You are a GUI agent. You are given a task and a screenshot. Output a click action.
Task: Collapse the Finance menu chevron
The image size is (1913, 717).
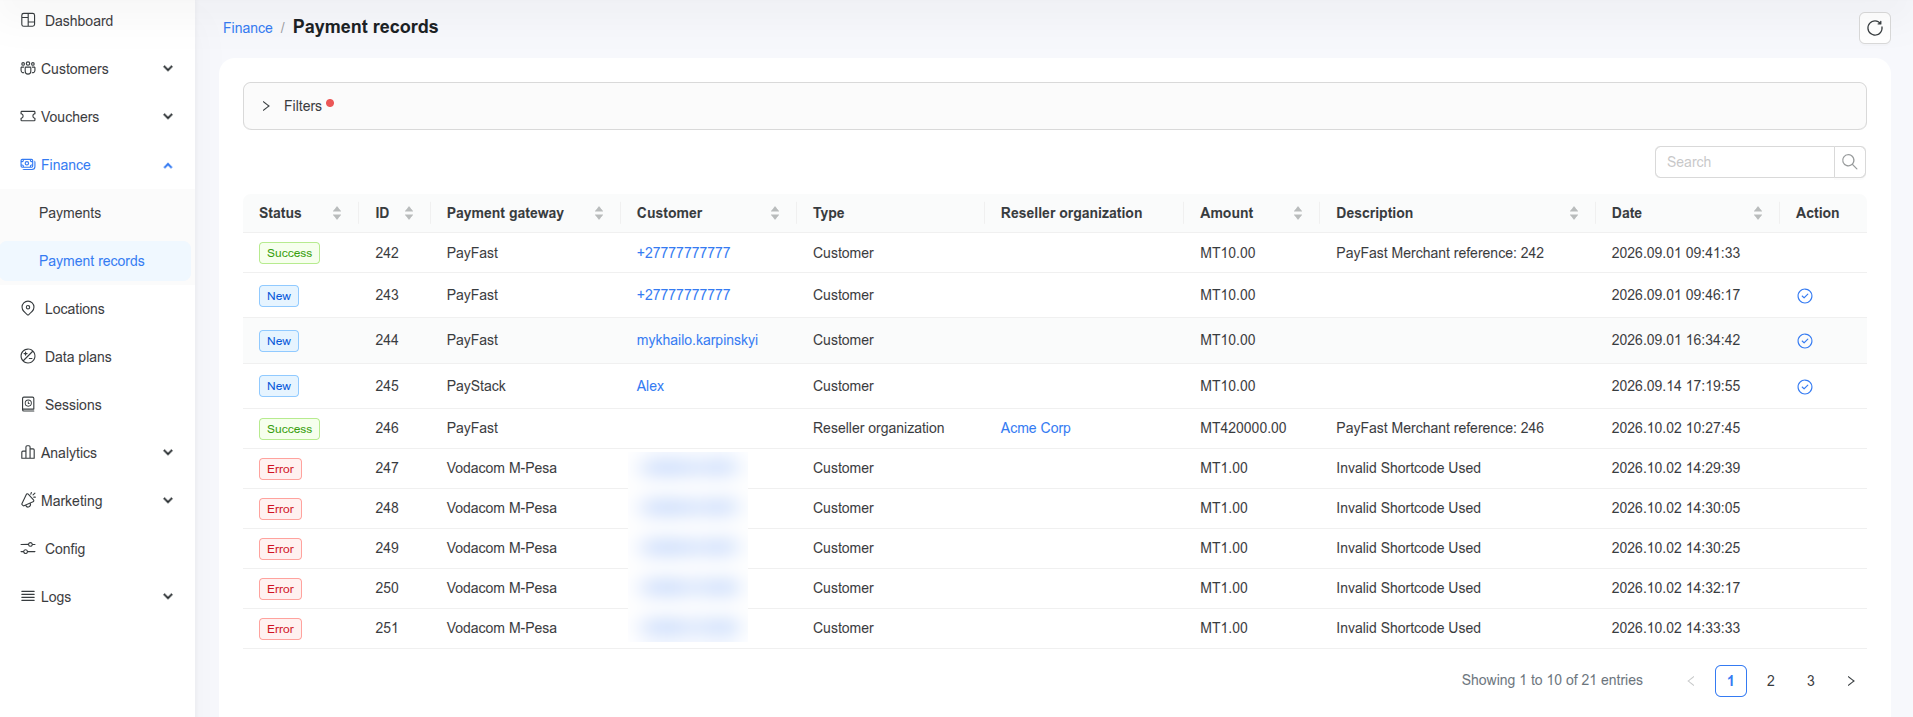point(168,165)
